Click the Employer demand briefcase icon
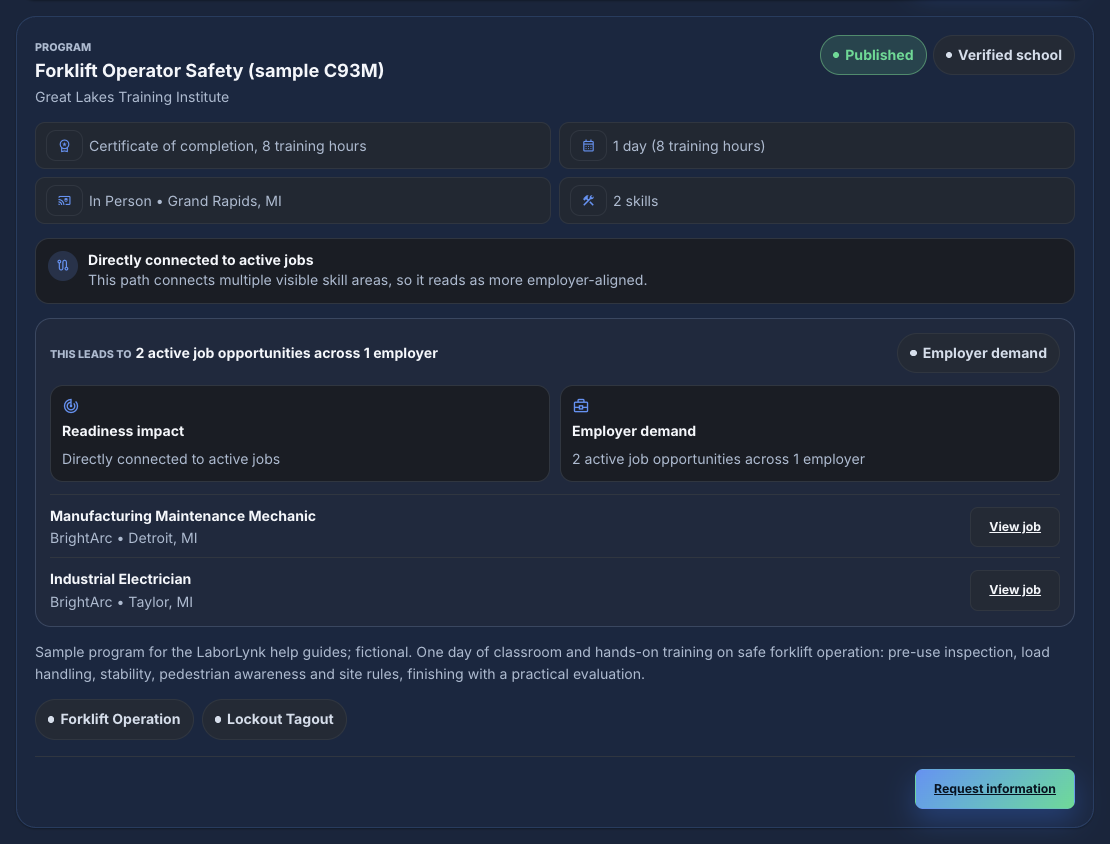 coord(580,406)
